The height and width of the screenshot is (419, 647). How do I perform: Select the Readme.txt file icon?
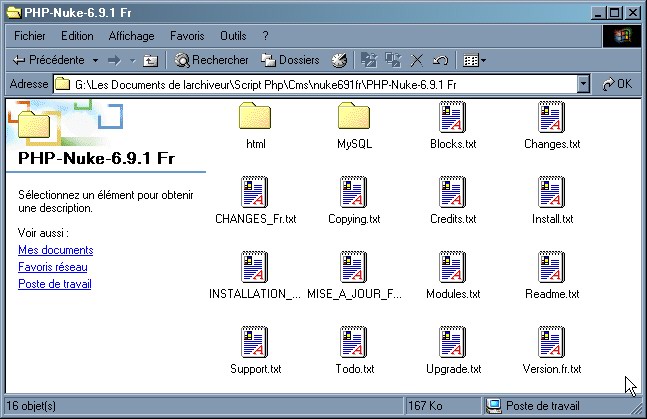pyautogui.click(x=552, y=267)
